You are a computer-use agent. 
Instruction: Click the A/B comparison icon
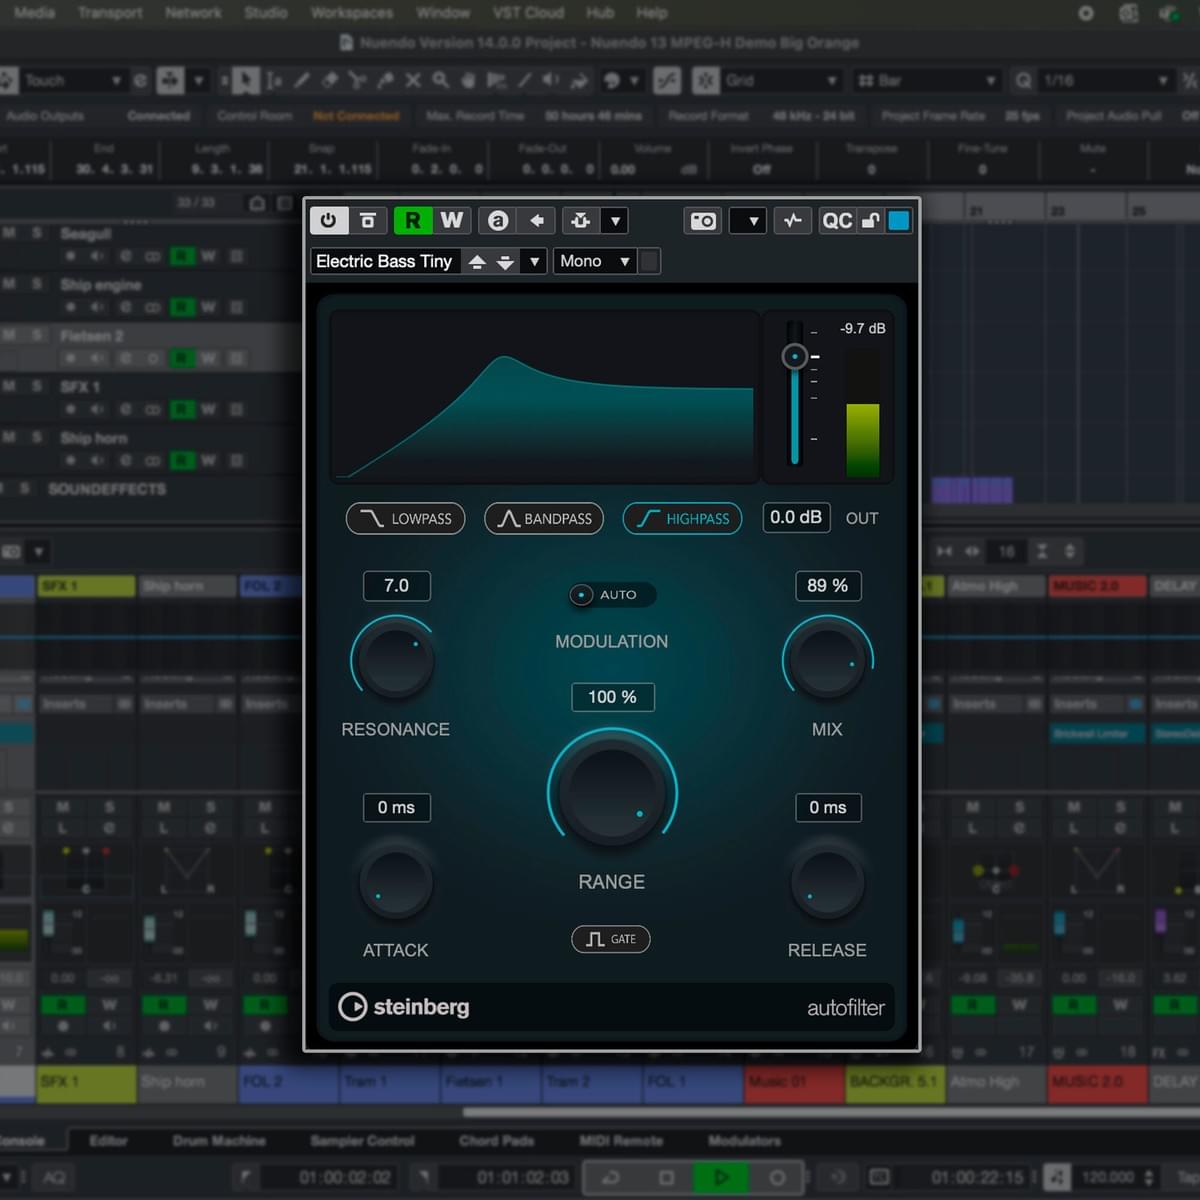coord(498,220)
